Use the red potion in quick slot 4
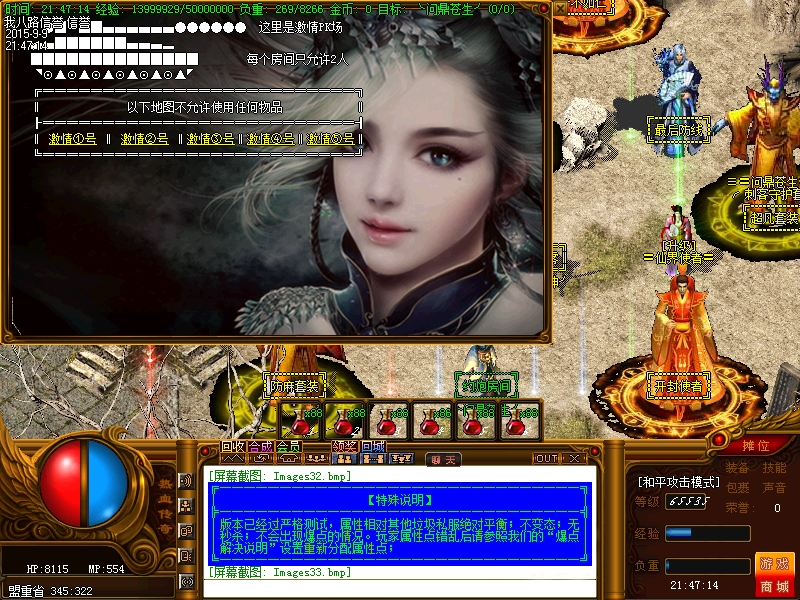 coord(432,421)
